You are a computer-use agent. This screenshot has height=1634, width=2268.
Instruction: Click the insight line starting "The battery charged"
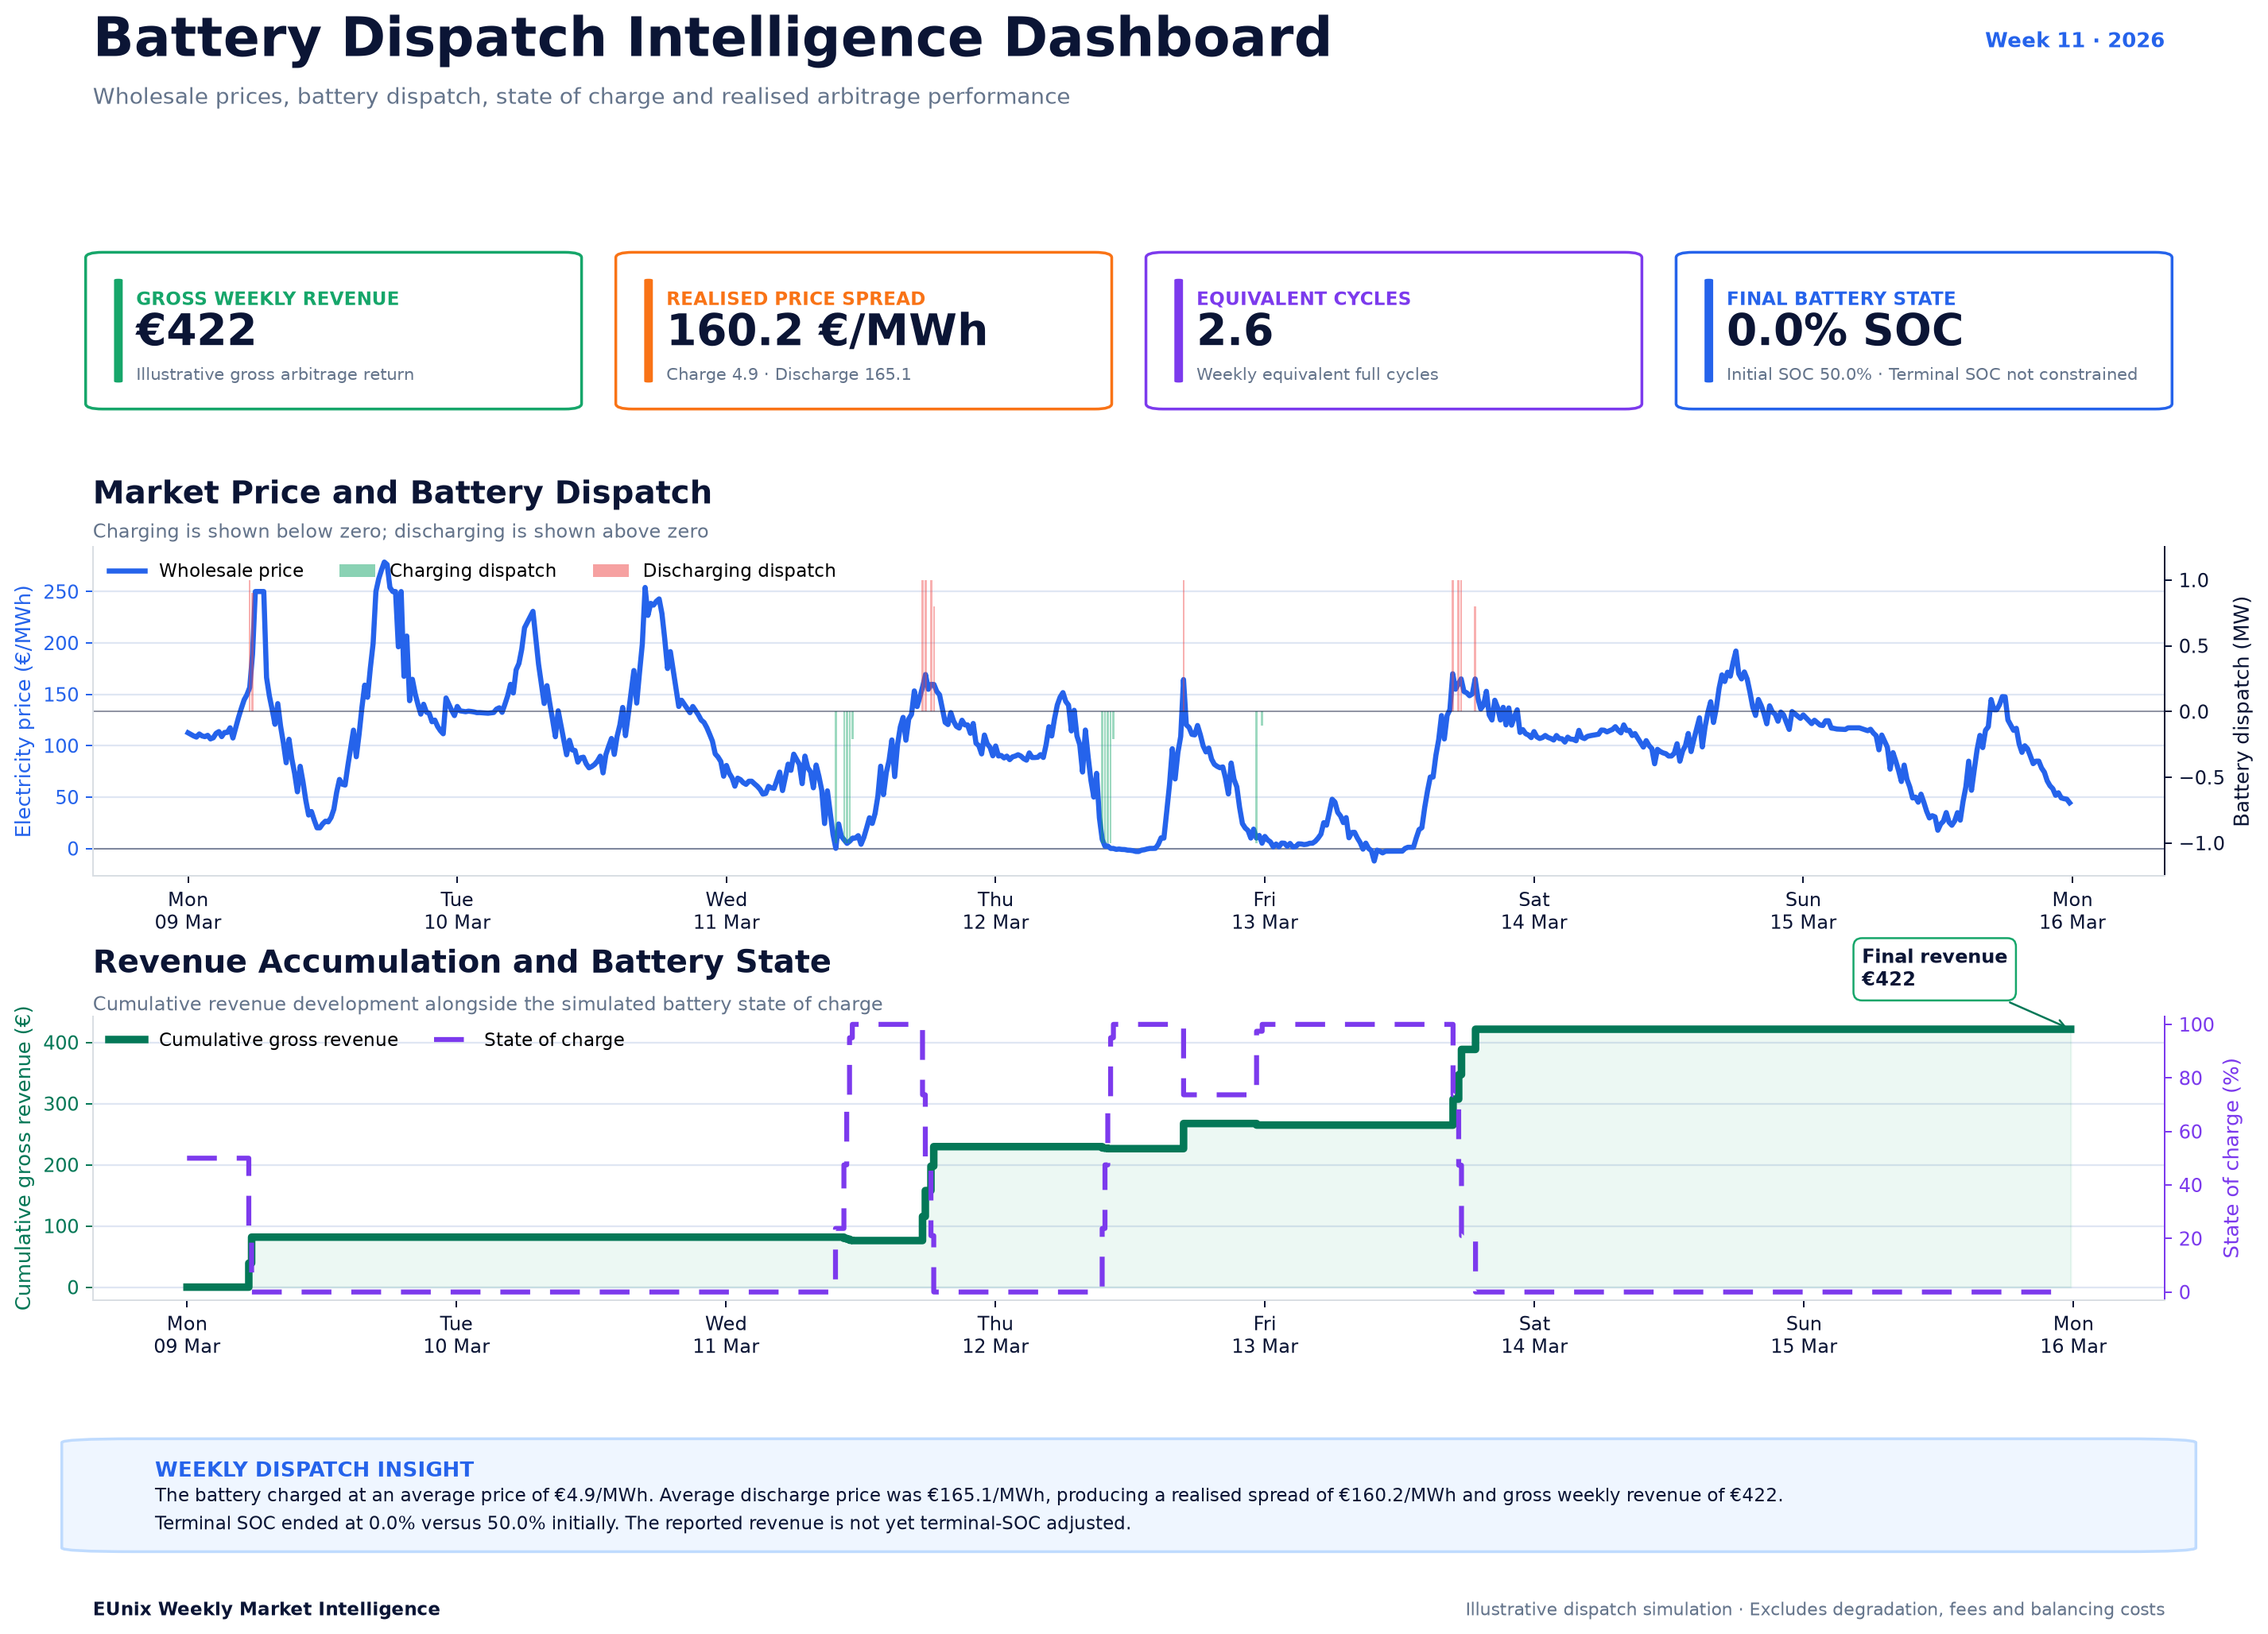(969, 1495)
